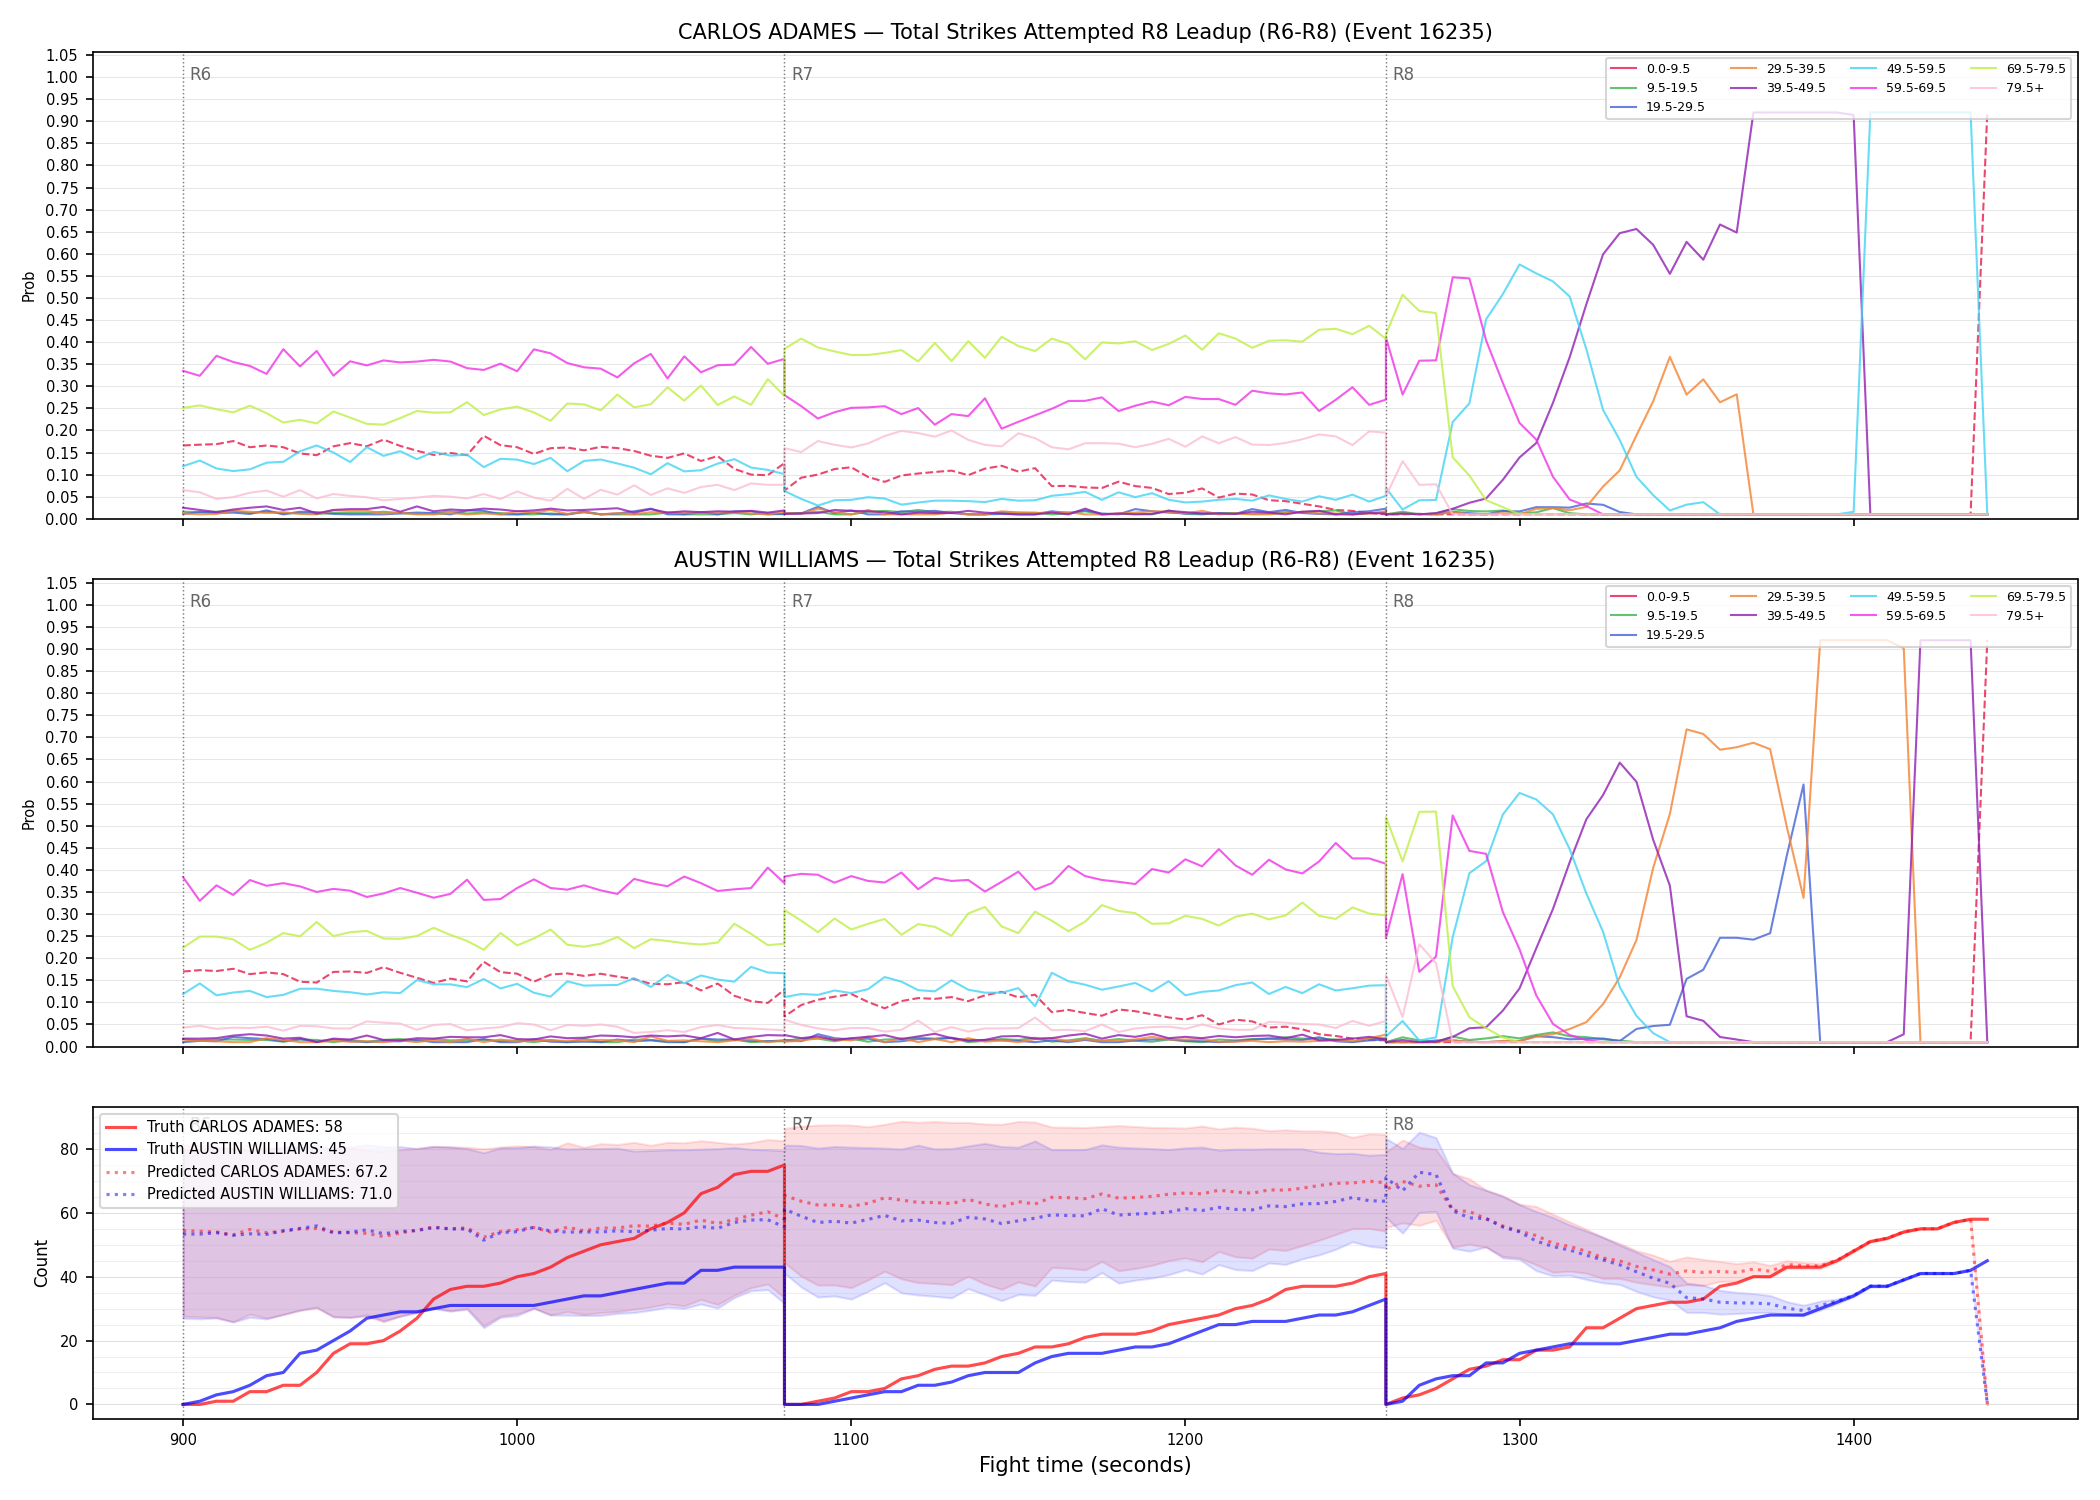Click the 1400 x-axis tick label
This screenshot has width=2100, height=1500.
1854,1440
